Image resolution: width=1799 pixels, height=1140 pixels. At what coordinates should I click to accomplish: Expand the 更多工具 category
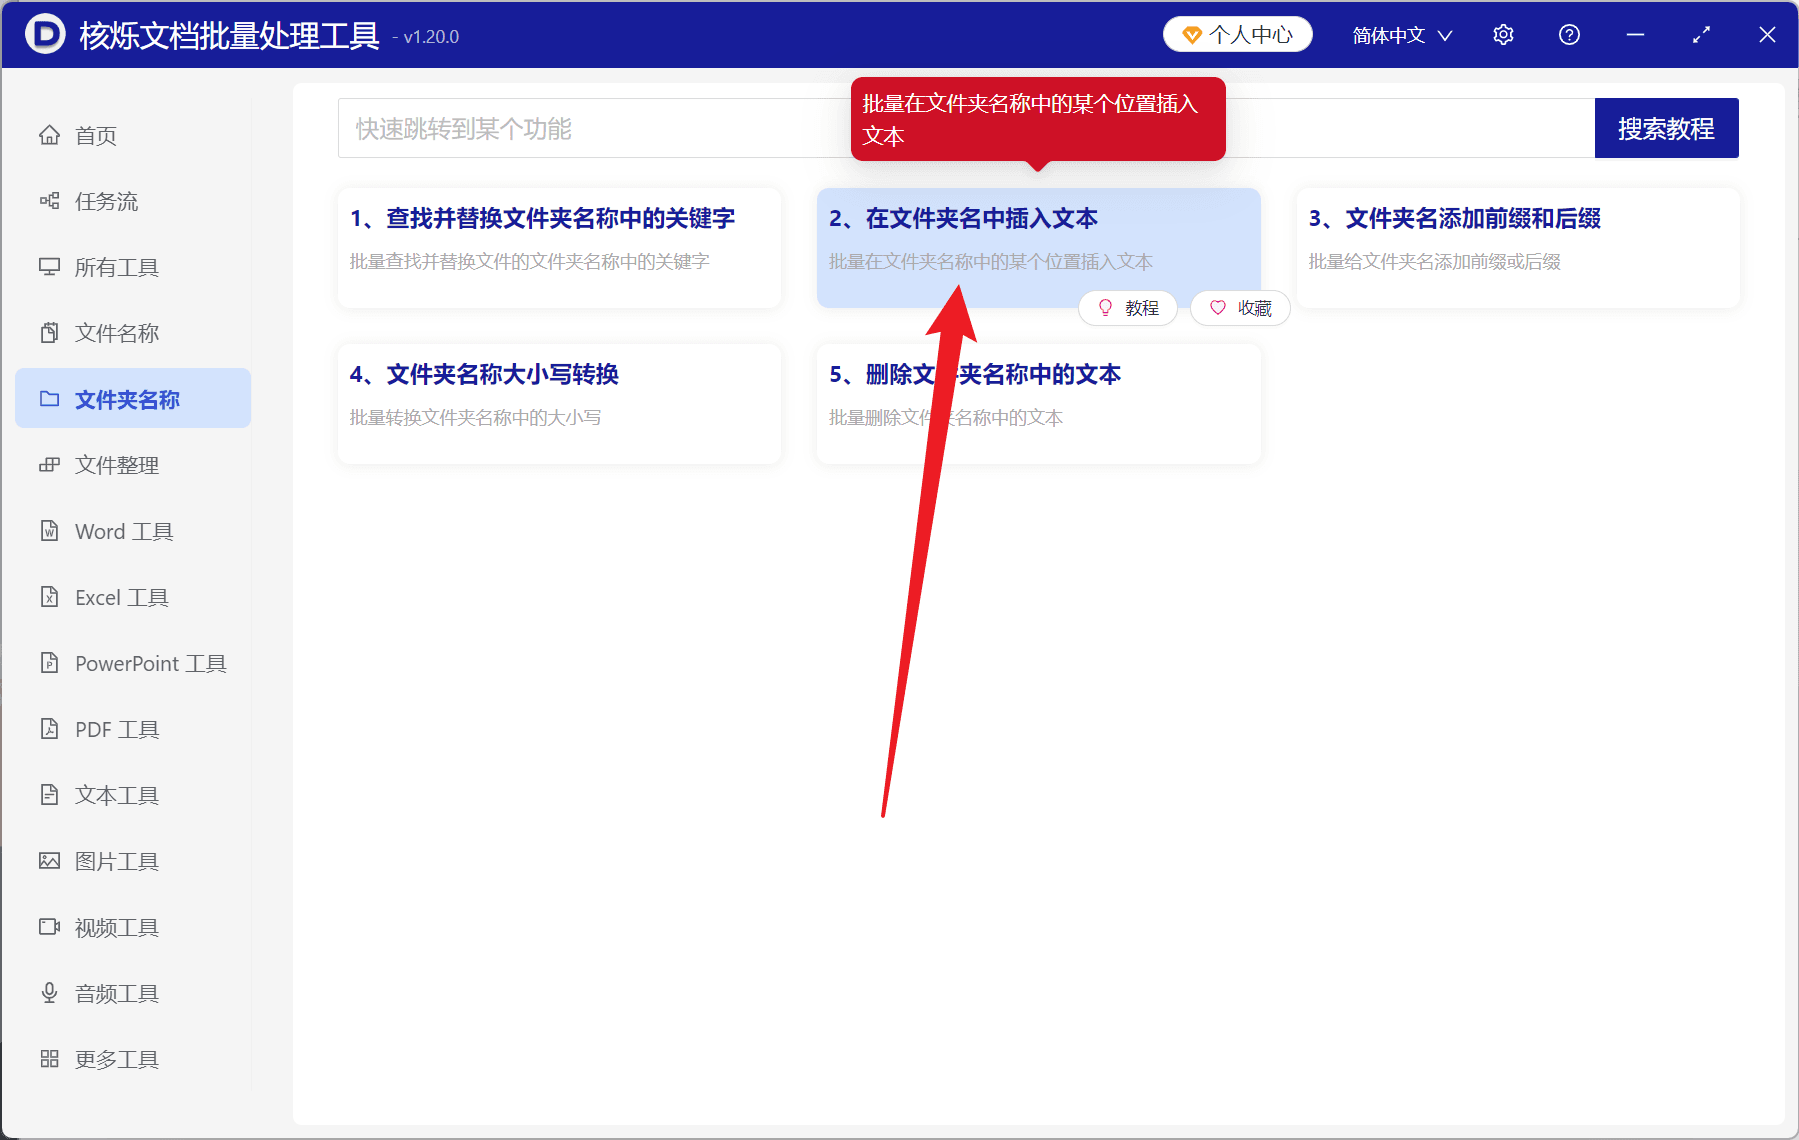pyautogui.click(x=116, y=1059)
